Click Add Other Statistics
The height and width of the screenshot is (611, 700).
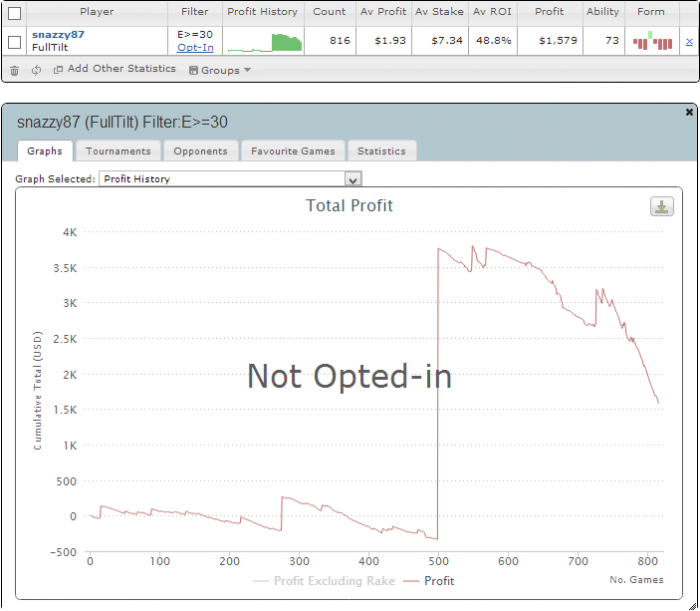click(x=115, y=69)
